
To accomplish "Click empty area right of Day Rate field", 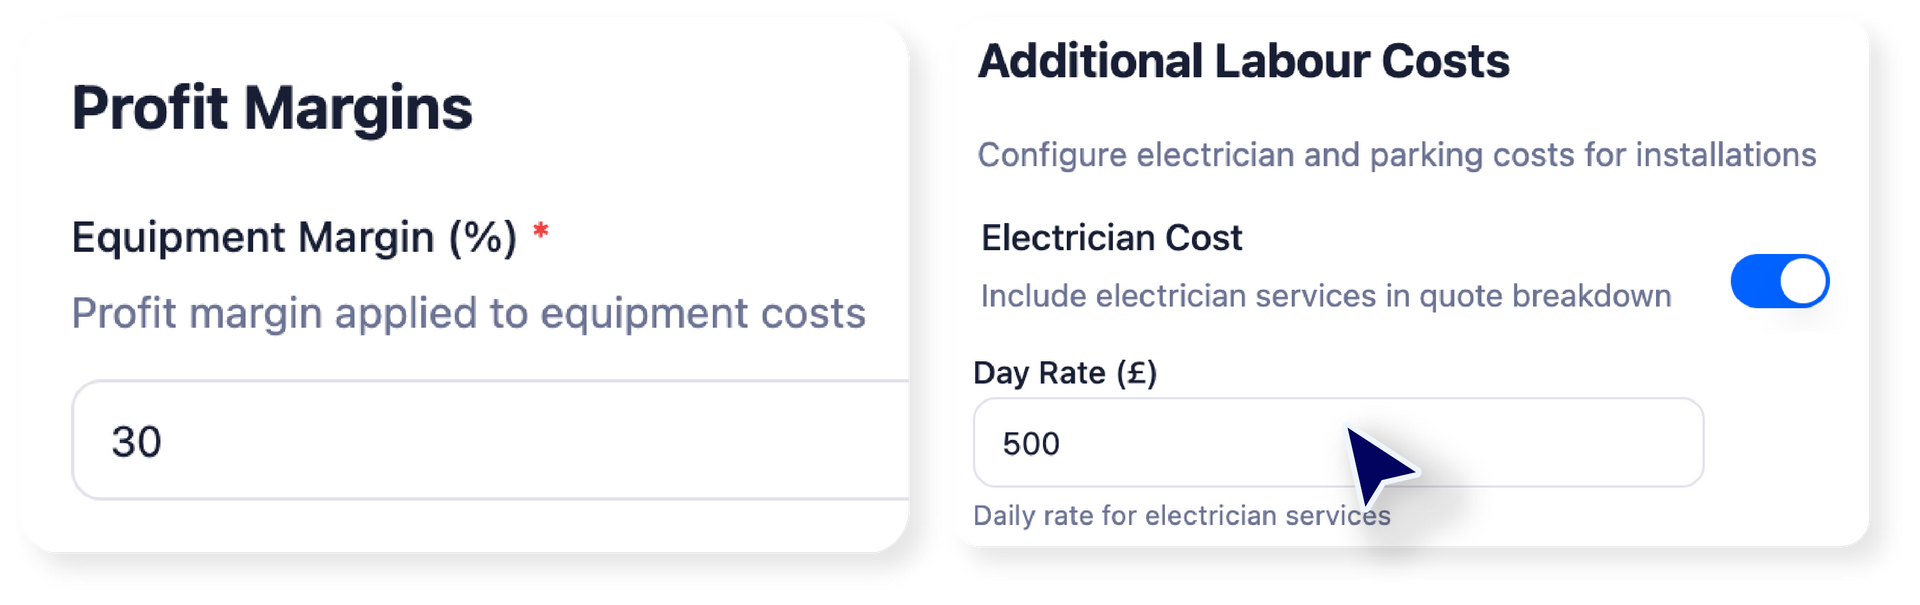I will pyautogui.click(x=1785, y=445).
